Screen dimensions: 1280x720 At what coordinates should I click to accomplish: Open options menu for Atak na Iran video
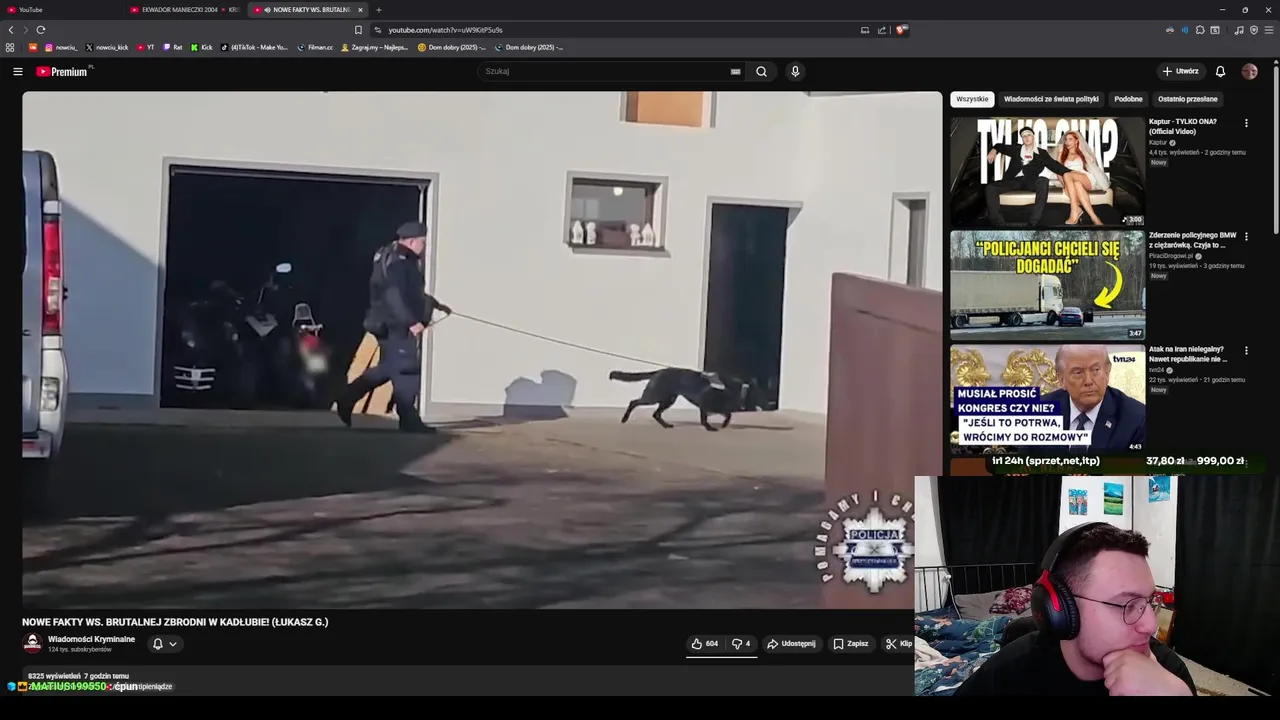tap(1246, 351)
